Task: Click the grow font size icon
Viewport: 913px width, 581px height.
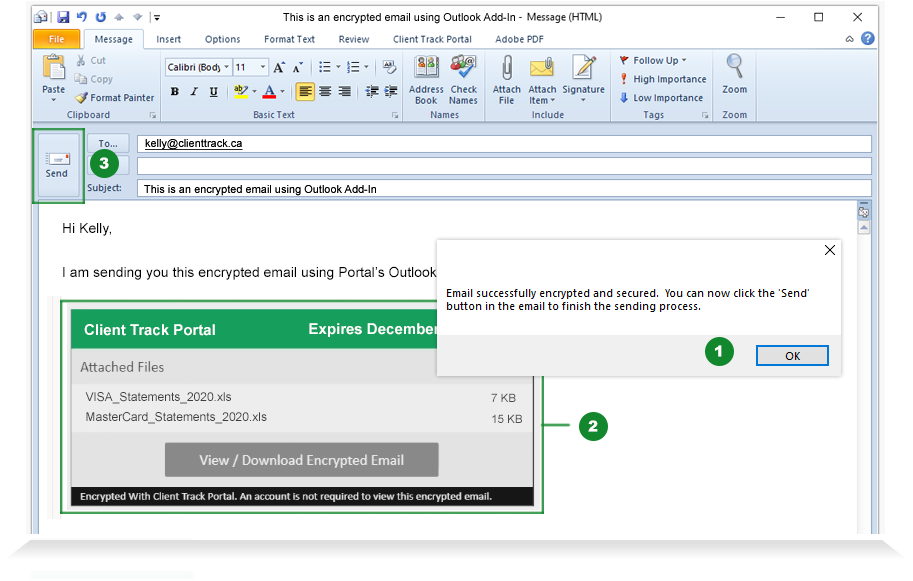Action: coord(279,67)
